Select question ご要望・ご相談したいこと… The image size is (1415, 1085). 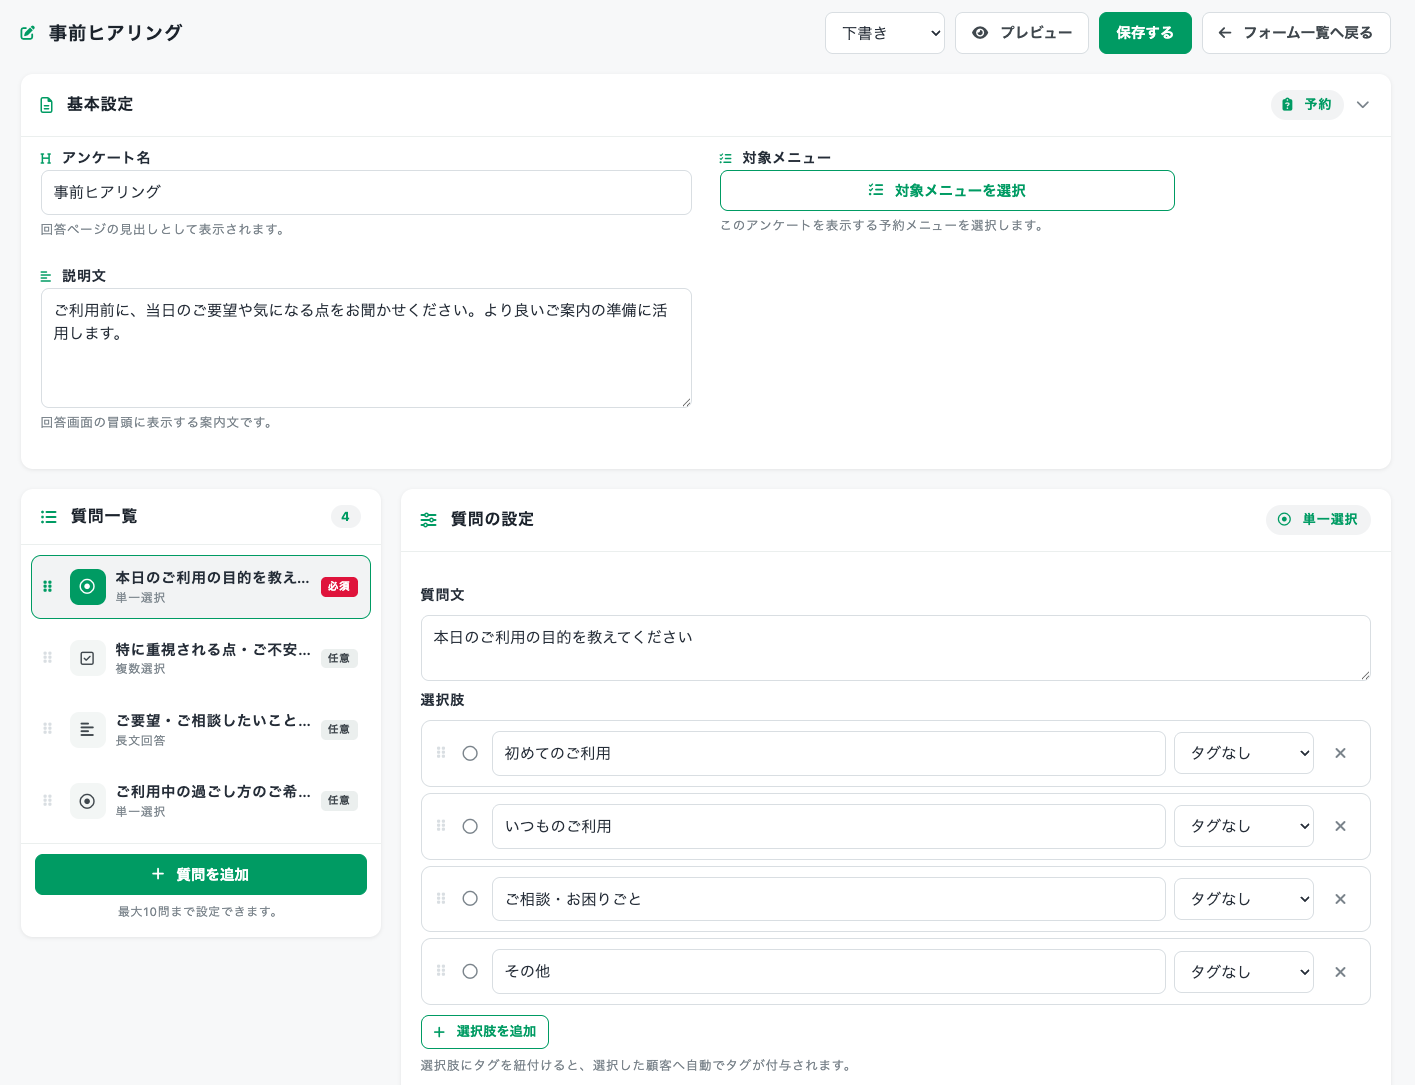pyautogui.click(x=201, y=729)
